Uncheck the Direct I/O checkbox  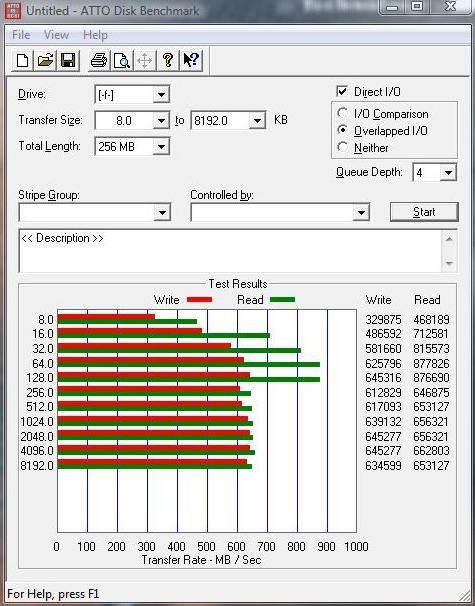click(x=342, y=92)
